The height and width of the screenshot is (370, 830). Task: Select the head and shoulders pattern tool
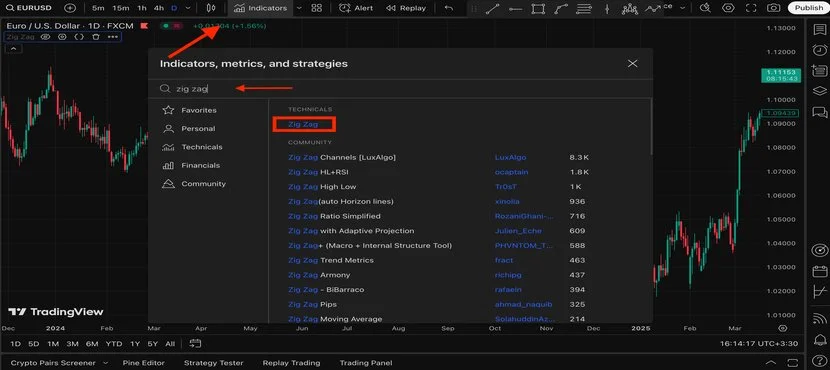[x=630, y=8]
